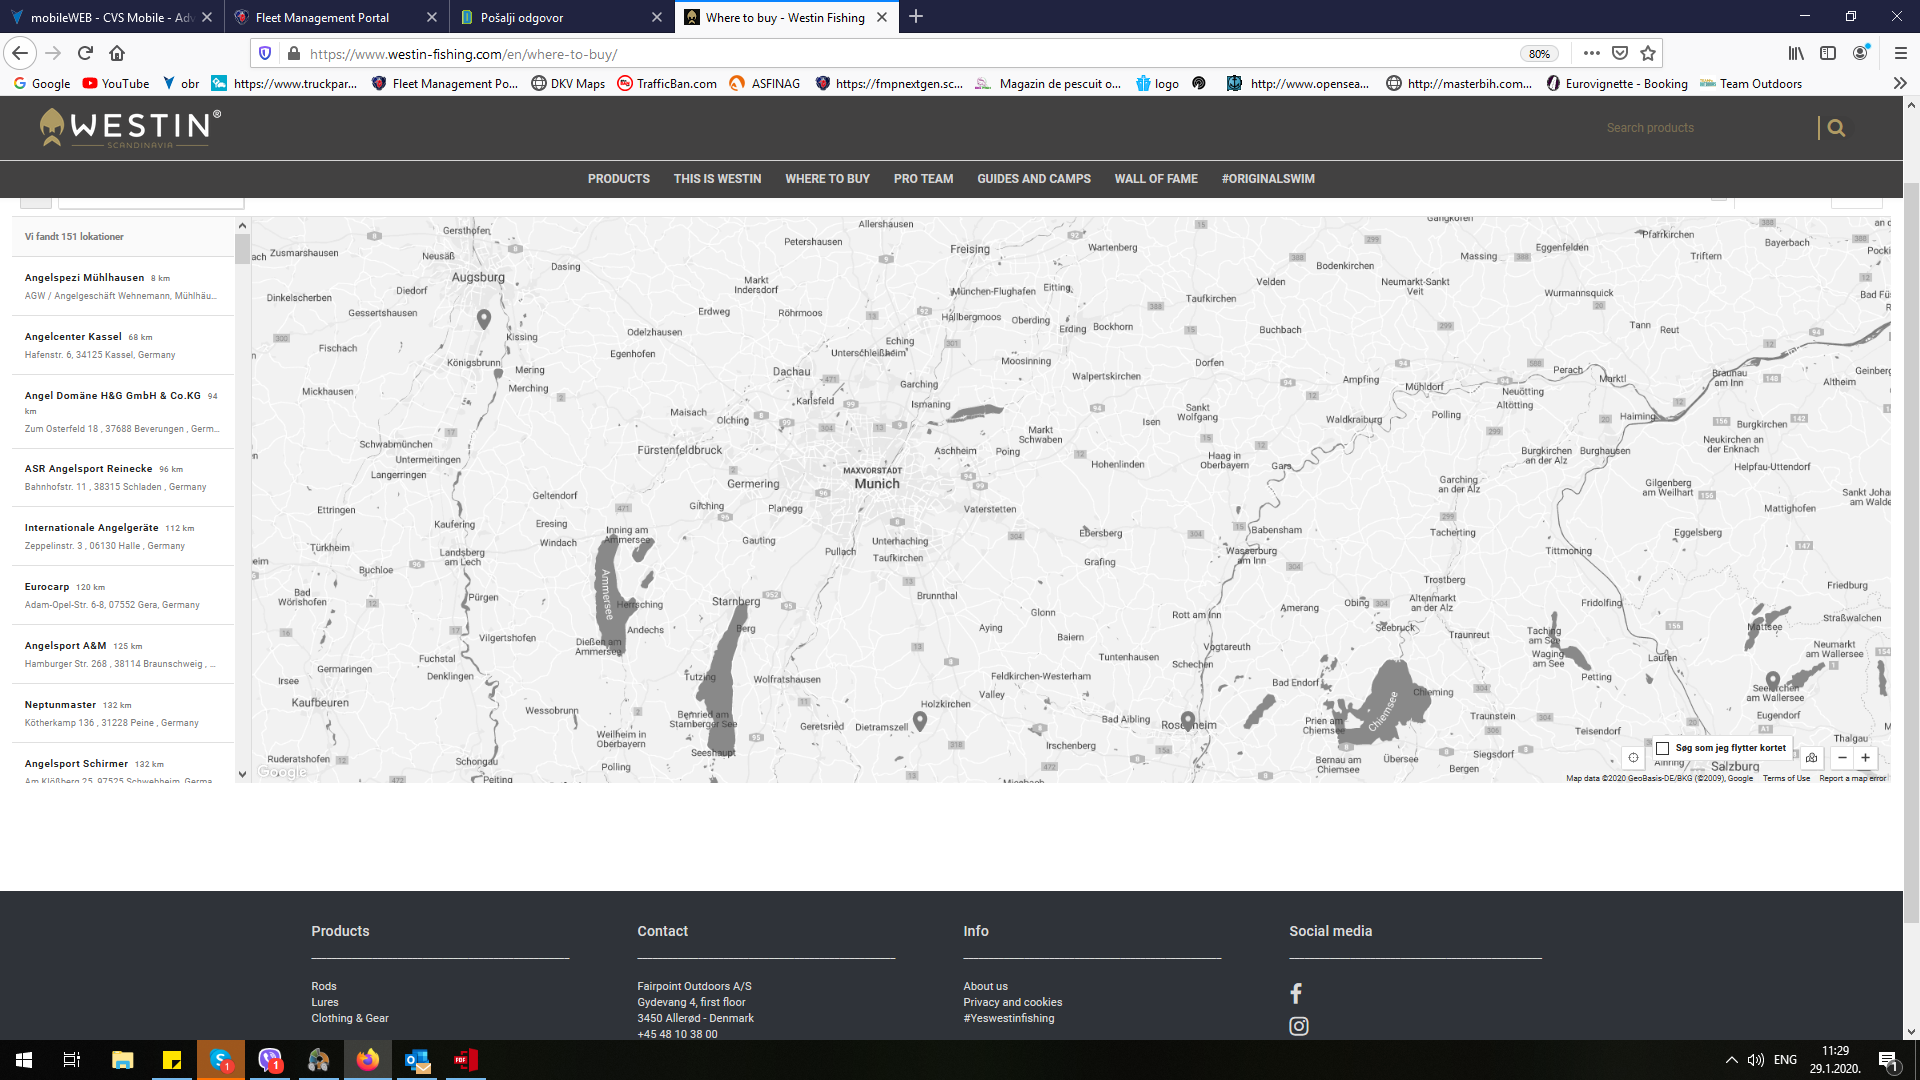
Task: Open the Lures footer link
Action: point(325,1002)
